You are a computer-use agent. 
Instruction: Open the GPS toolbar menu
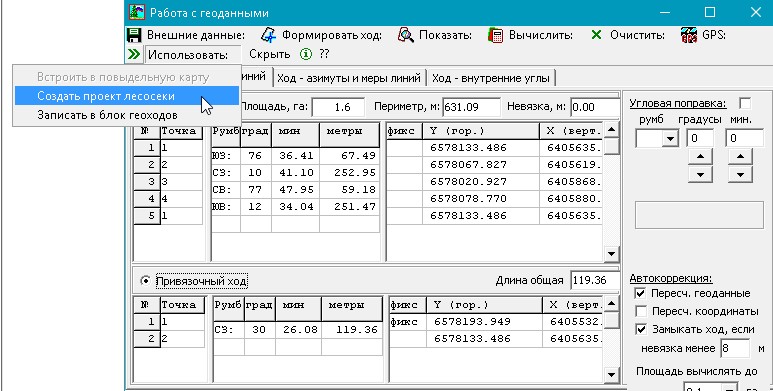tap(713, 36)
